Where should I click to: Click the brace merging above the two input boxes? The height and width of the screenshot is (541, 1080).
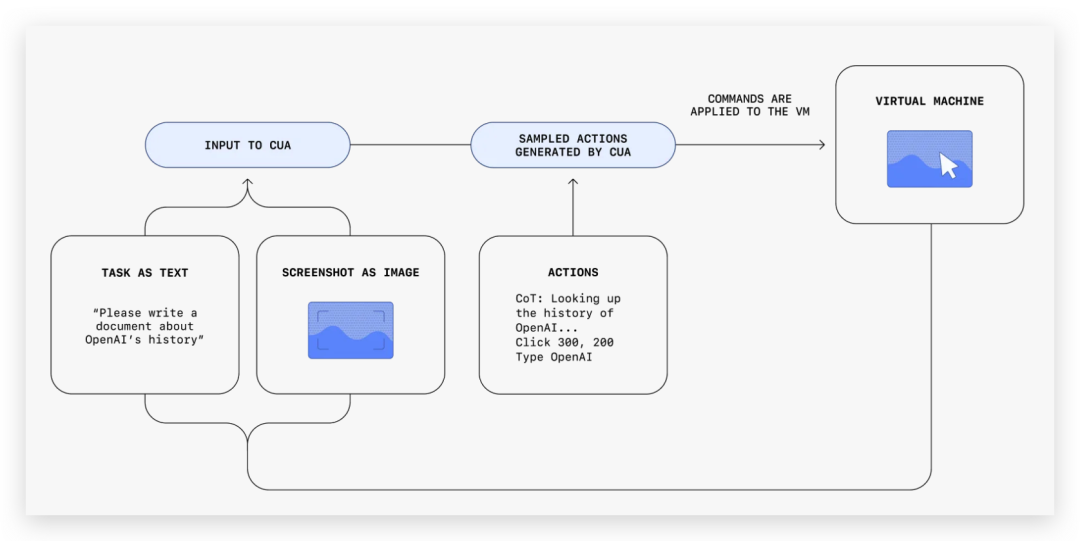(248, 208)
